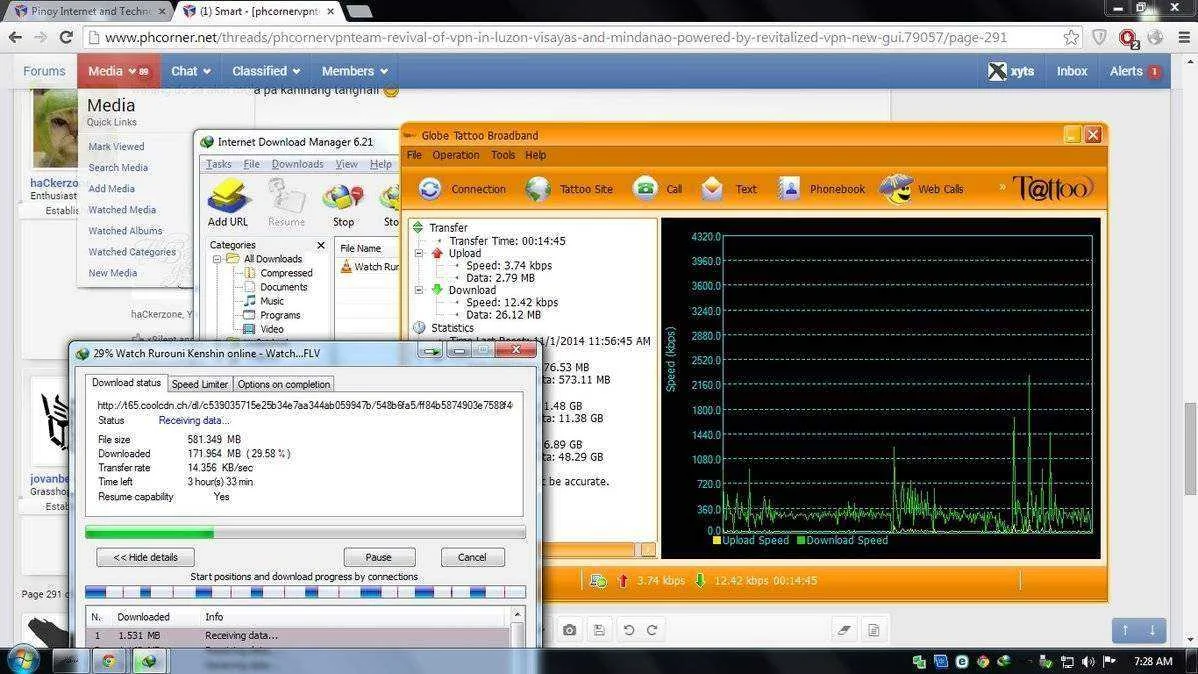
Task: Click the grey shield extension icon
Action: (x=1099, y=37)
